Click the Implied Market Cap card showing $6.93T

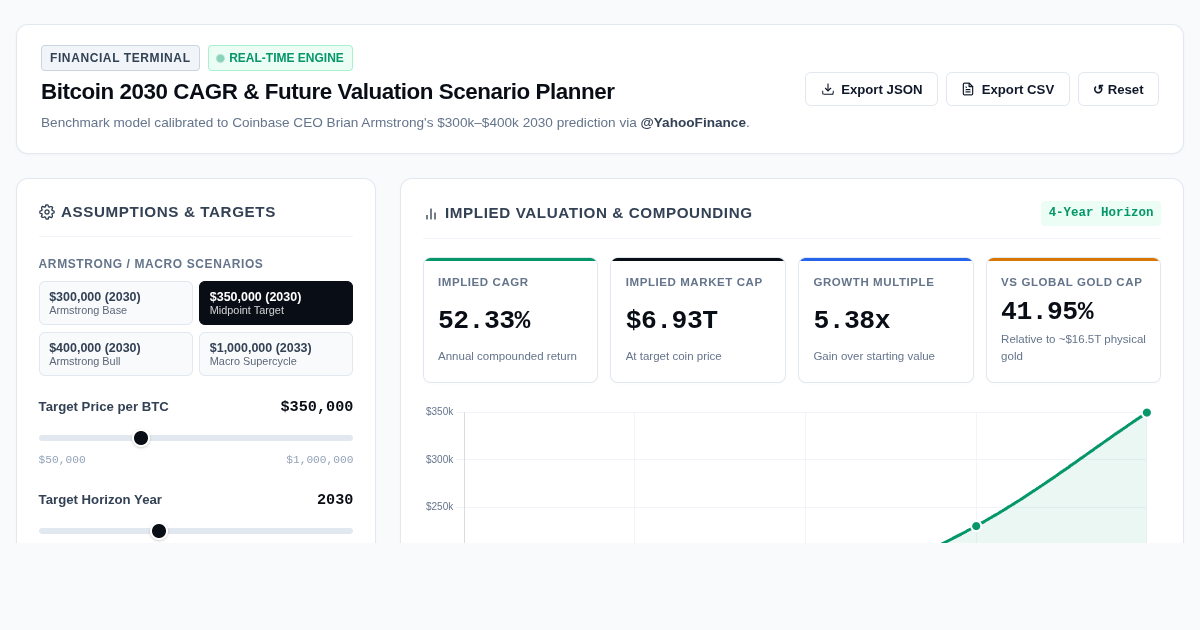click(x=698, y=320)
